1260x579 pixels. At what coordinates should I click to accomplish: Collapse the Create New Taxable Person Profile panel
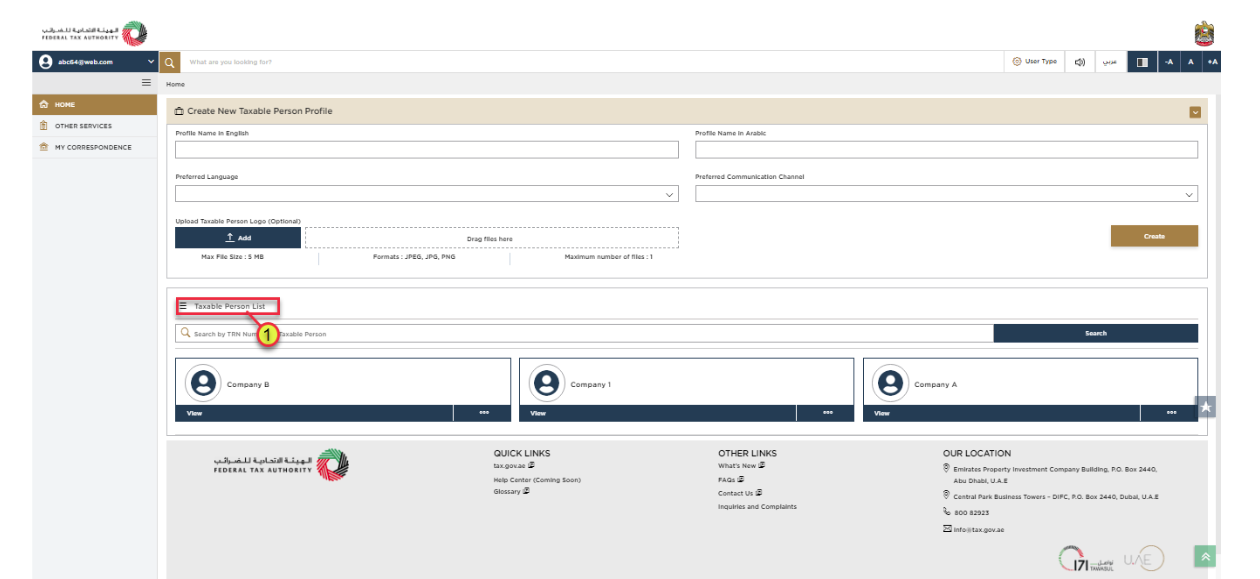click(1194, 111)
